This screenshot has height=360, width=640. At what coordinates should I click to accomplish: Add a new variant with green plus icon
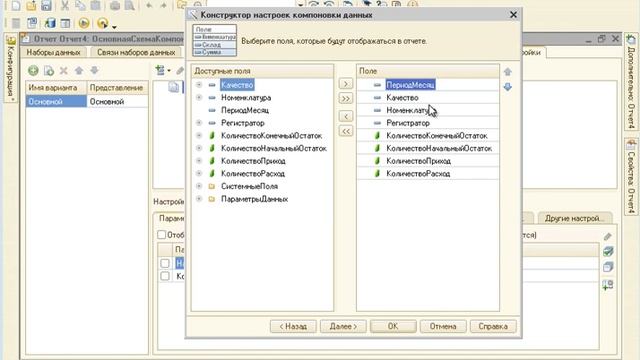(33, 71)
